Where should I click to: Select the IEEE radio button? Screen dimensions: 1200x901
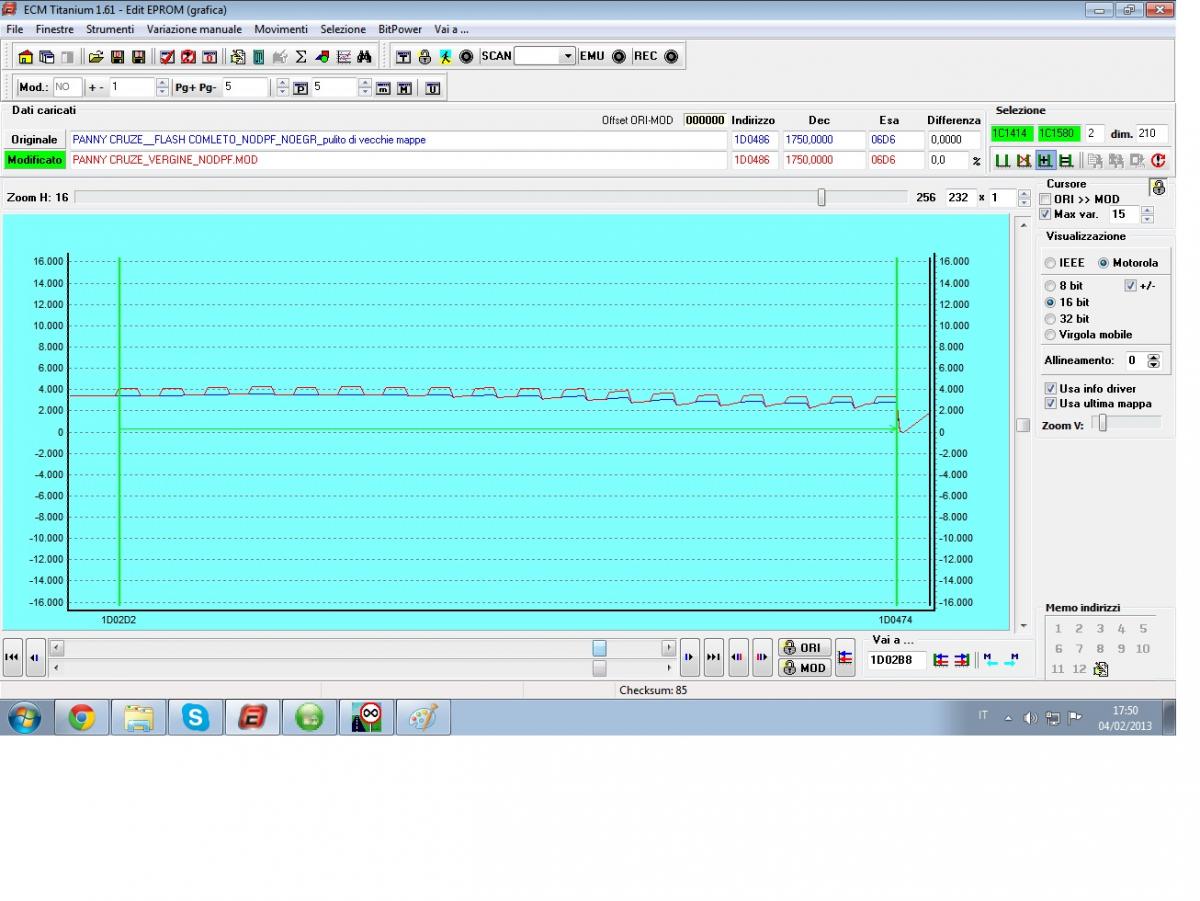click(x=1050, y=263)
